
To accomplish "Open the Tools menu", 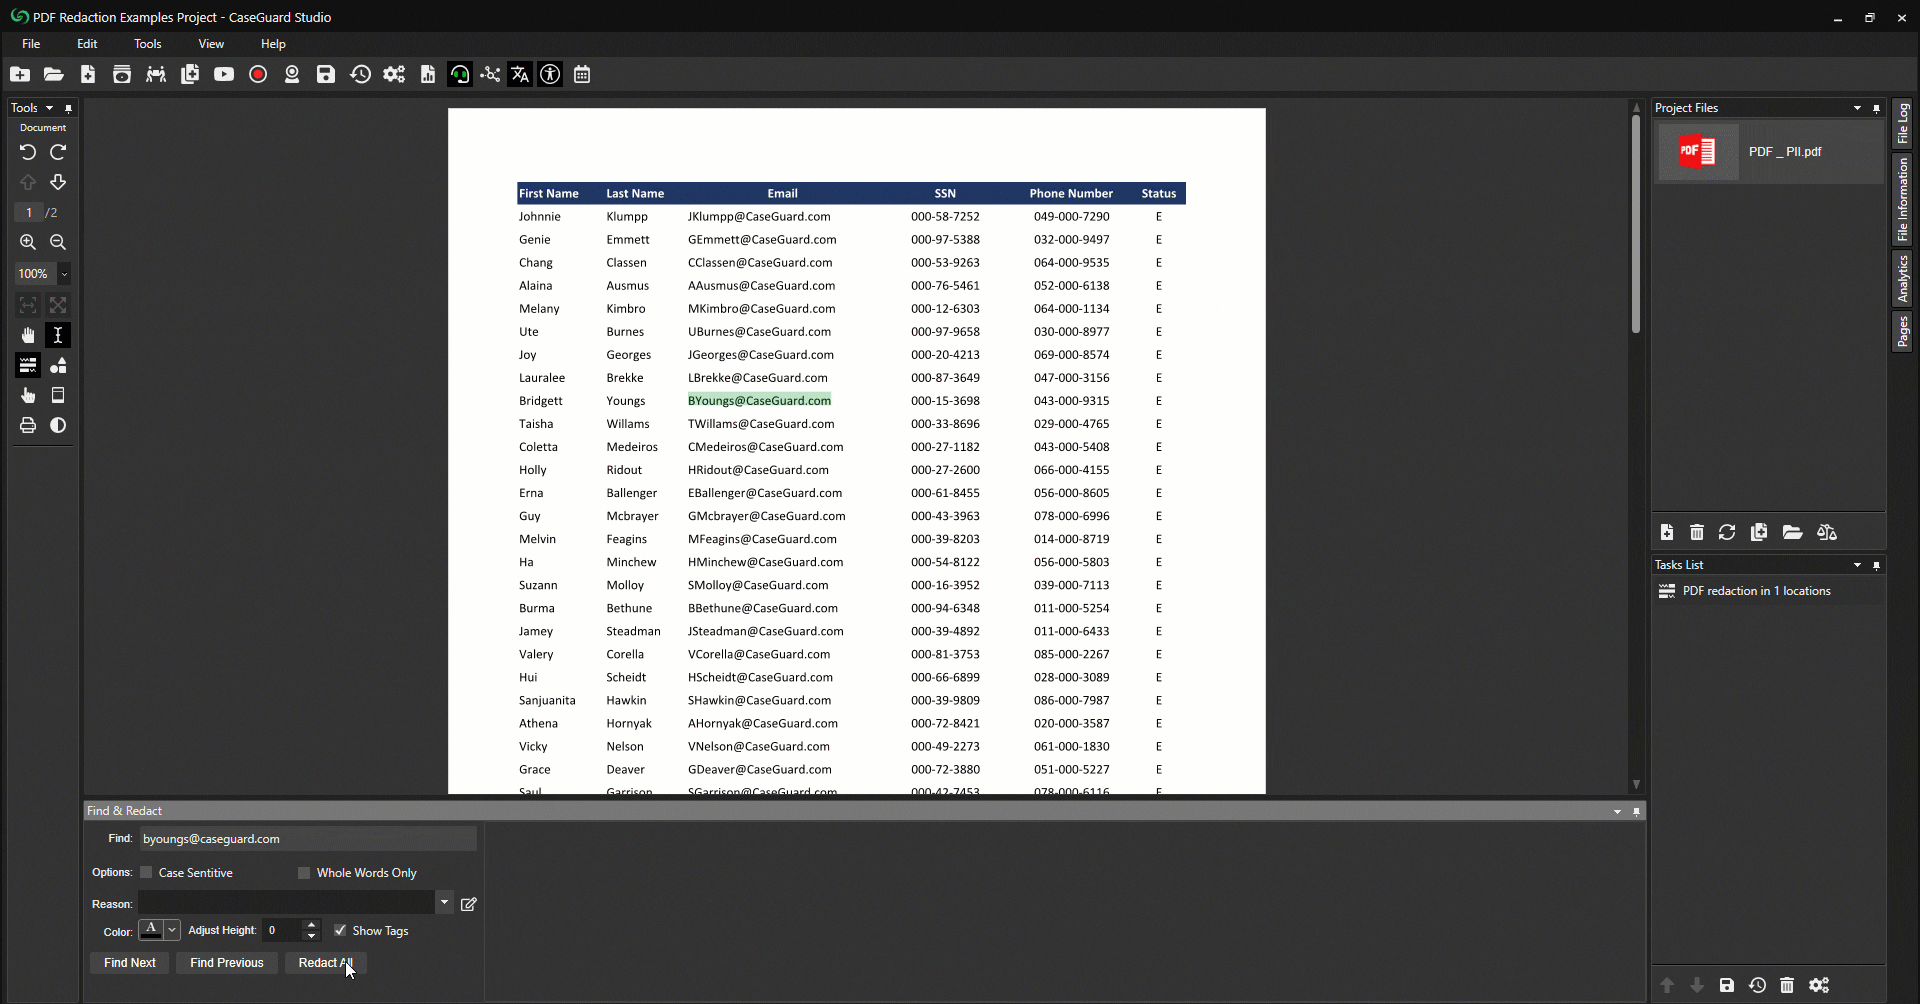I will 146,43.
